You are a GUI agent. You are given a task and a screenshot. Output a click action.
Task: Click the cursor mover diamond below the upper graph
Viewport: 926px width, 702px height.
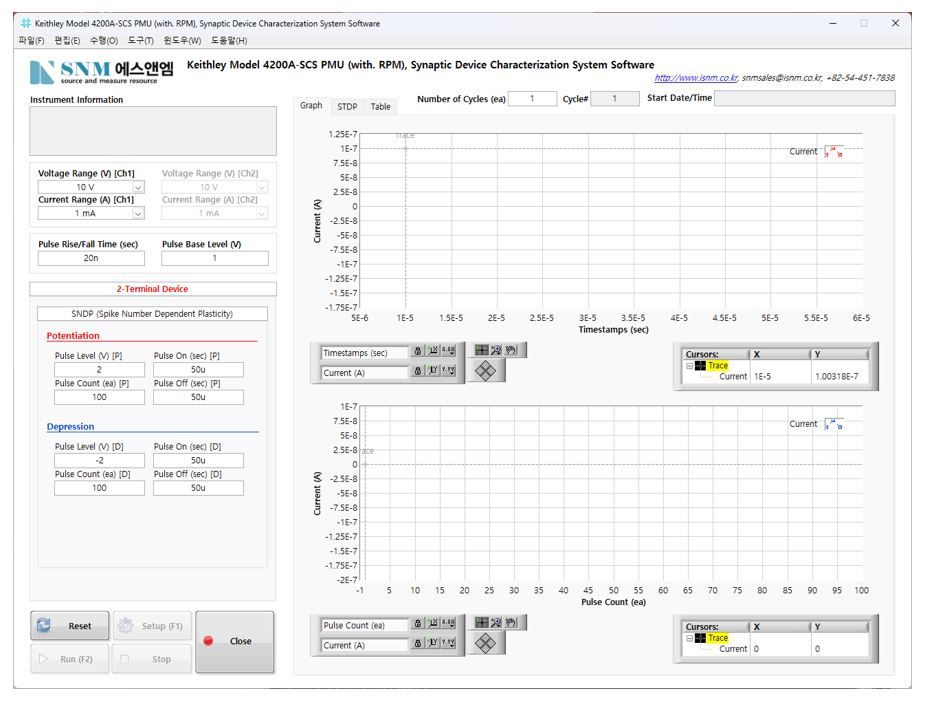click(485, 371)
